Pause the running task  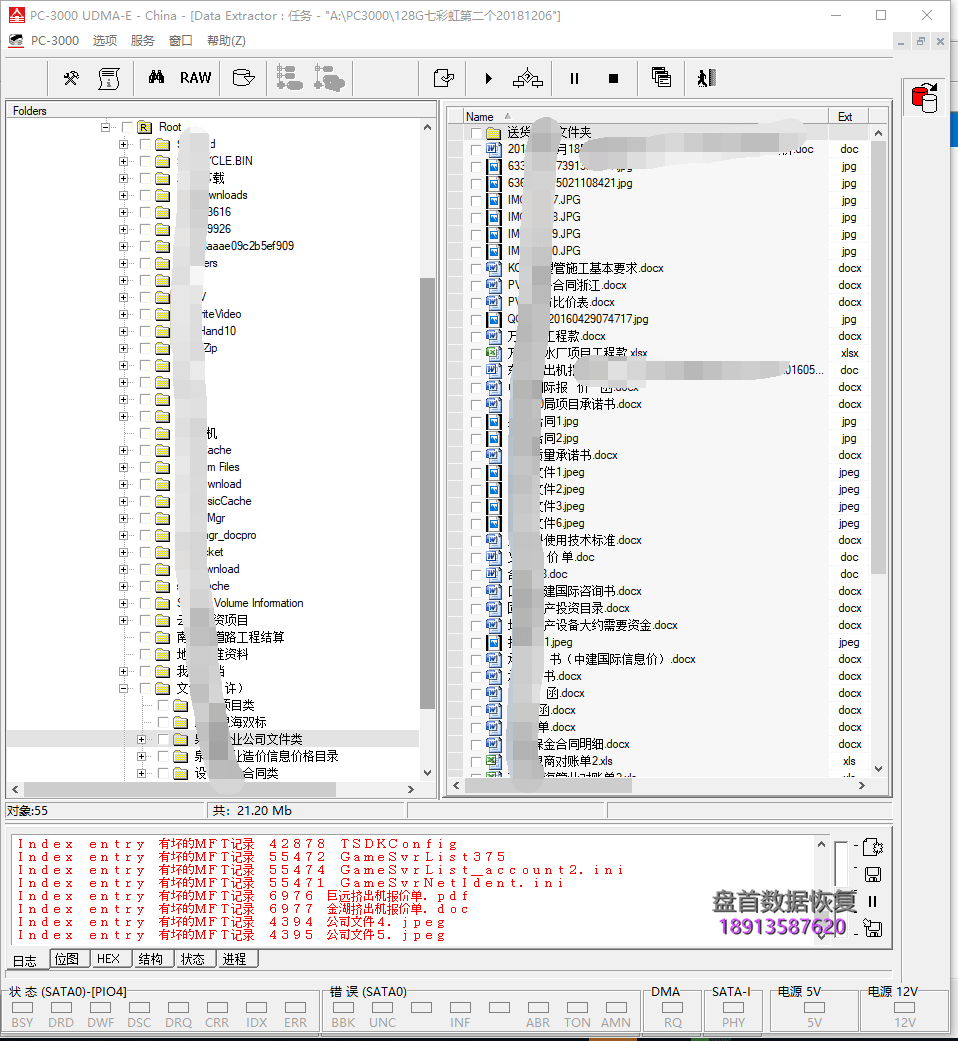pyautogui.click(x=574, y=78)
